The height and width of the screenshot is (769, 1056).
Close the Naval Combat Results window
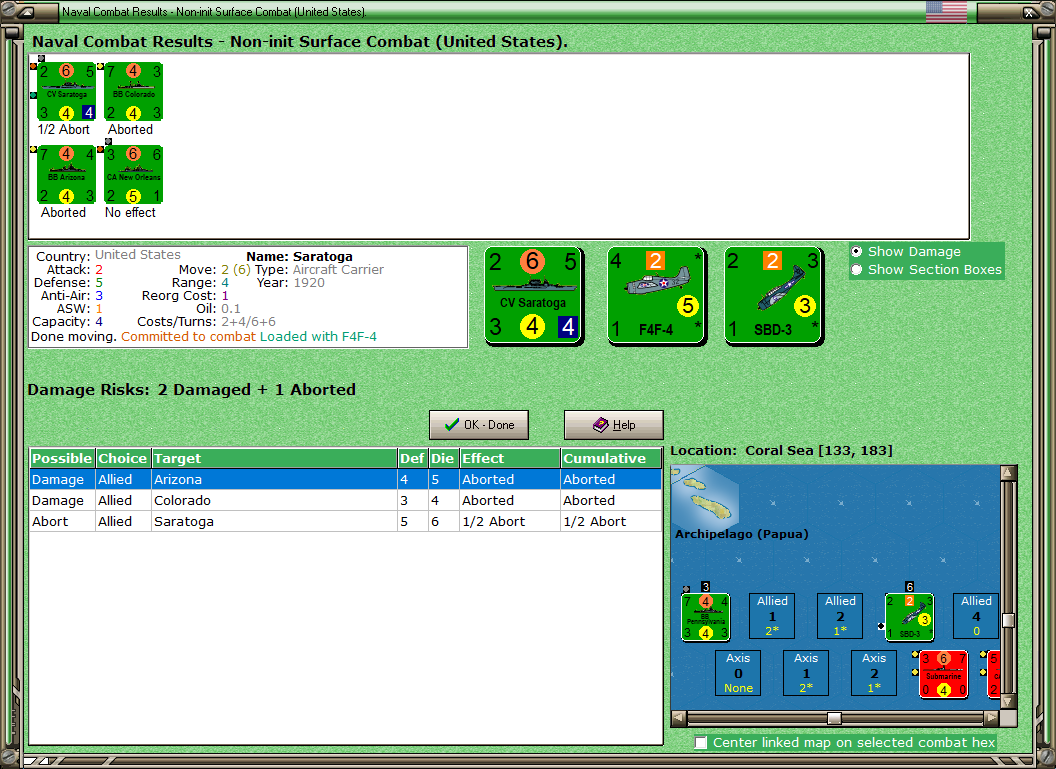(x=1030, y=11)
